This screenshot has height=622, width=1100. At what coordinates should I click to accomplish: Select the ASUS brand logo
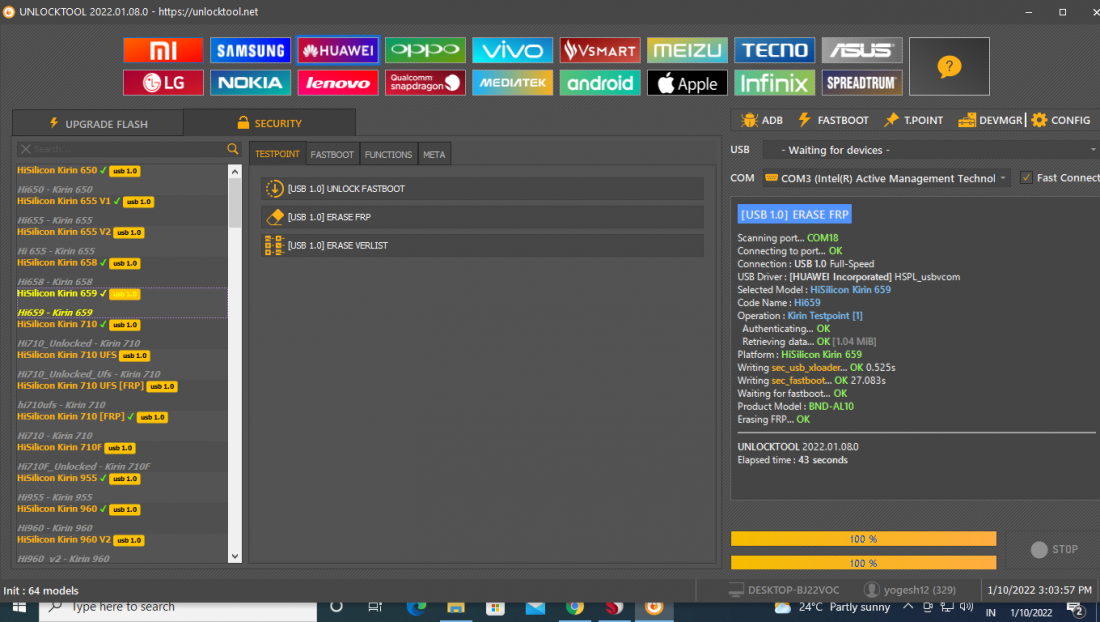(x=861, y=50)
